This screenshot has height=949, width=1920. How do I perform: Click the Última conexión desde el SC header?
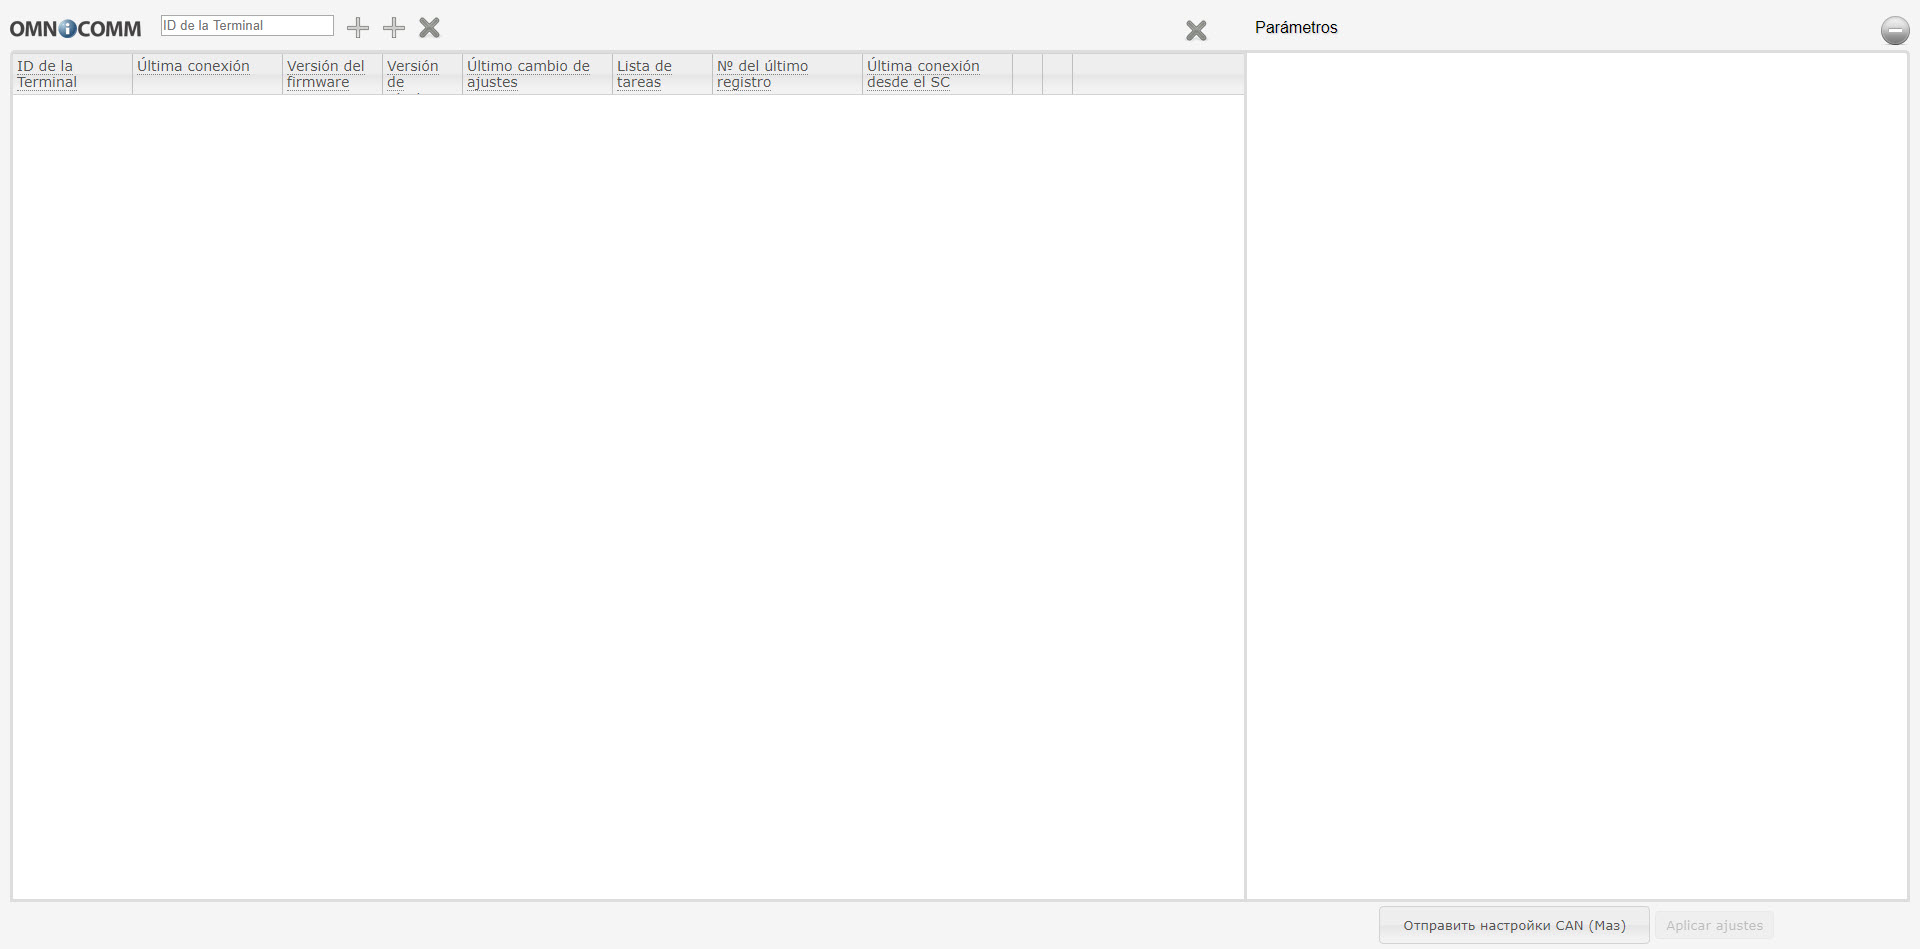(x=923, y=74)
